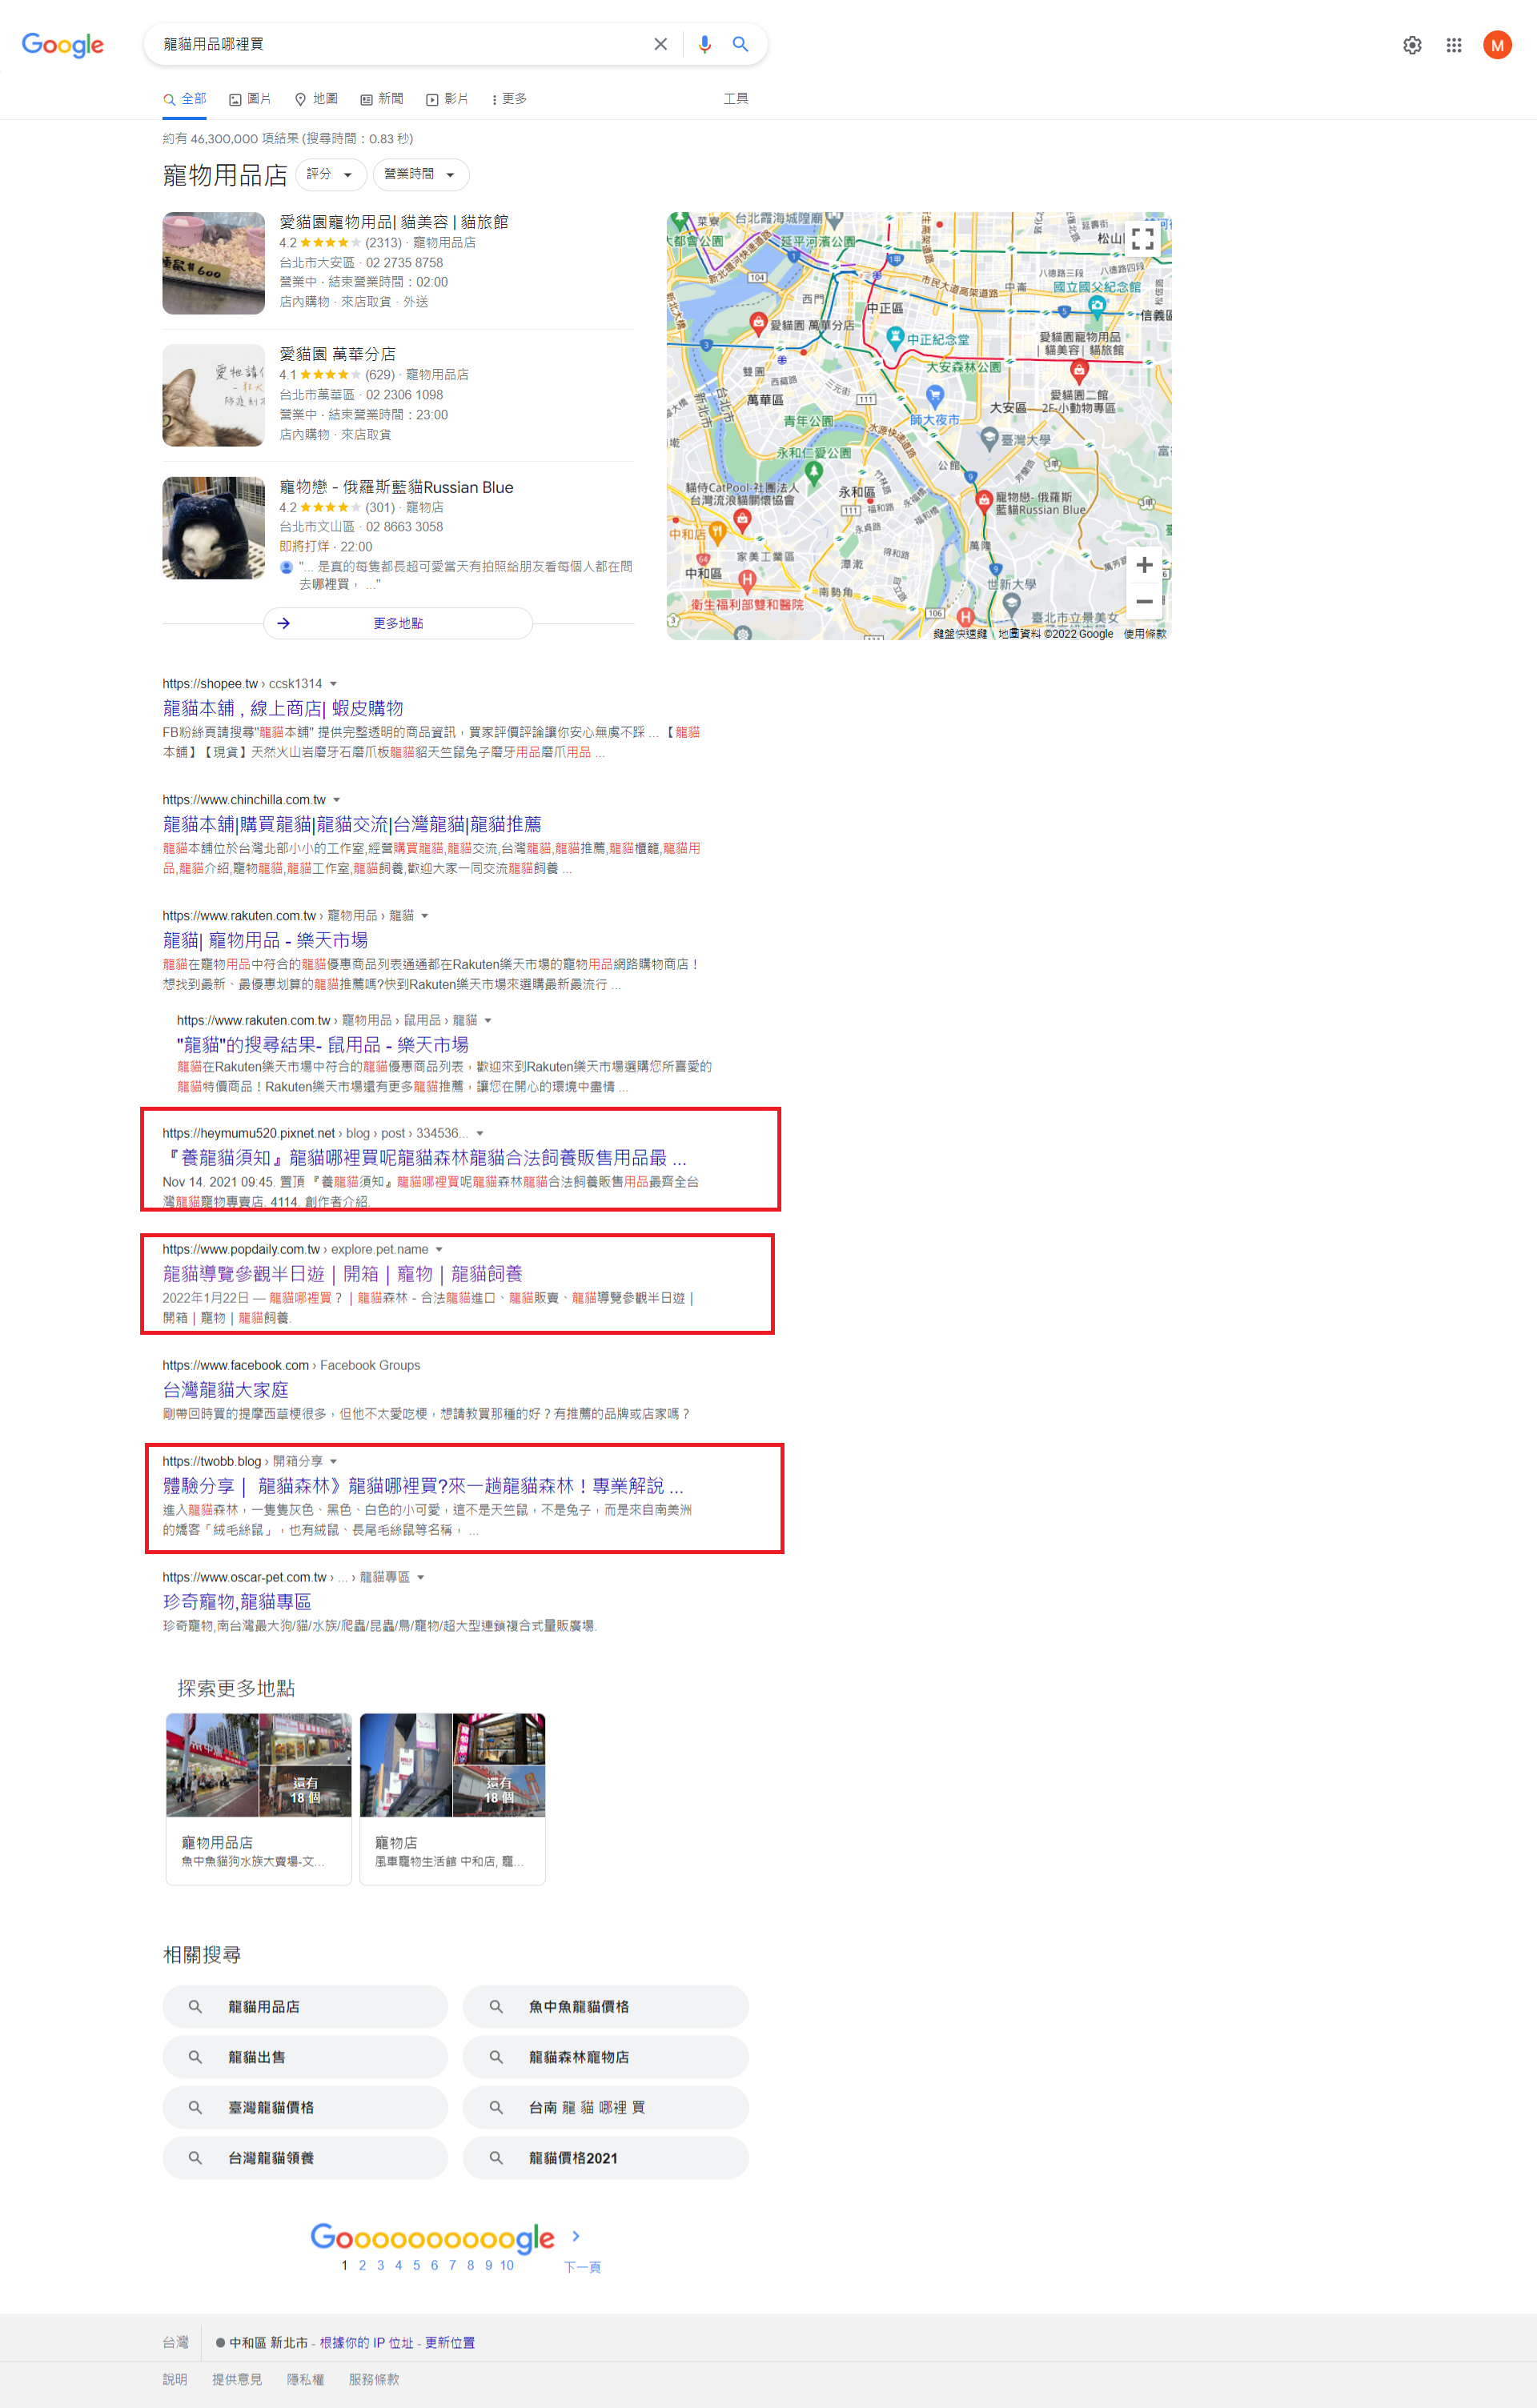Viewport: 1537px width, 2408px height.
Task: Expand the map to fullscreen
Action: [1143, 238]
